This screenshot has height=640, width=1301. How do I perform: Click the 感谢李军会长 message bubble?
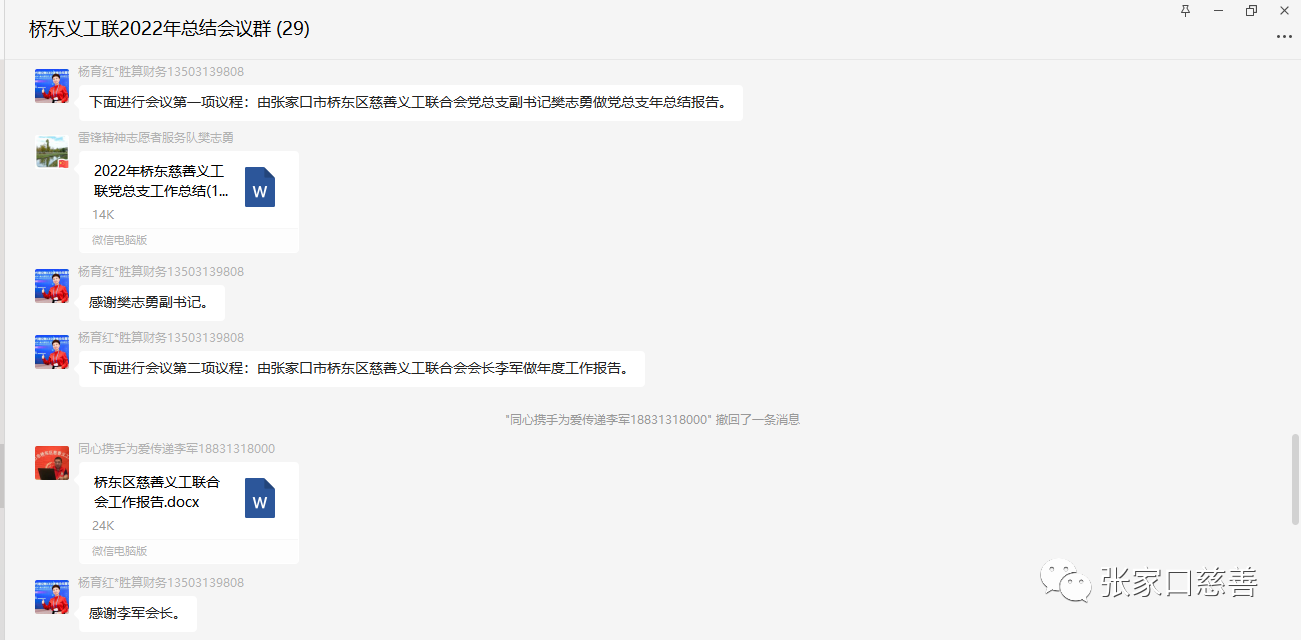tap(137, 613)
